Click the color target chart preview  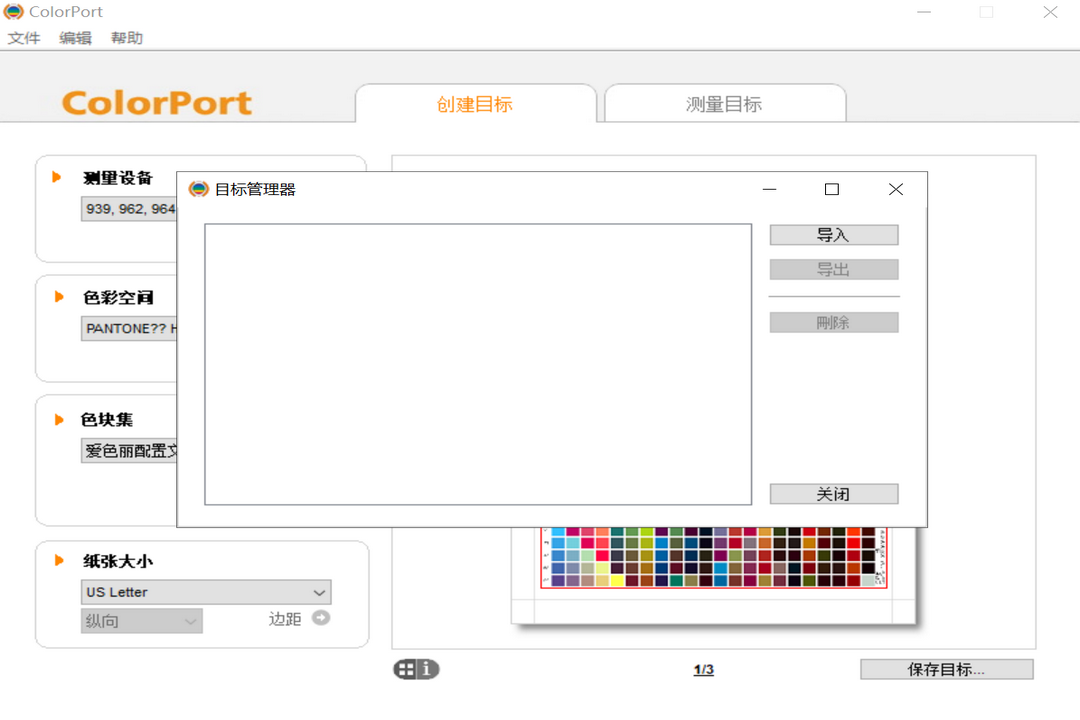712,560
